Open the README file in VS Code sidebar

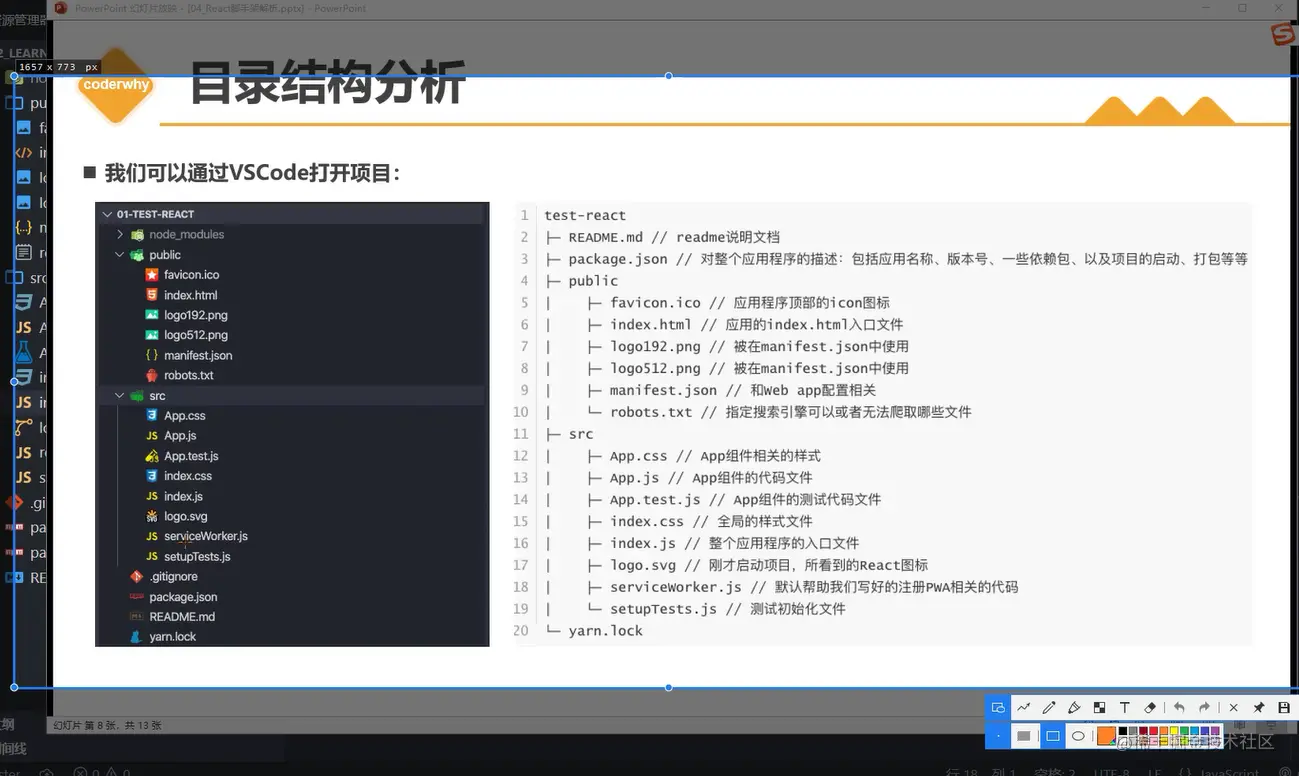click(26, 578)
